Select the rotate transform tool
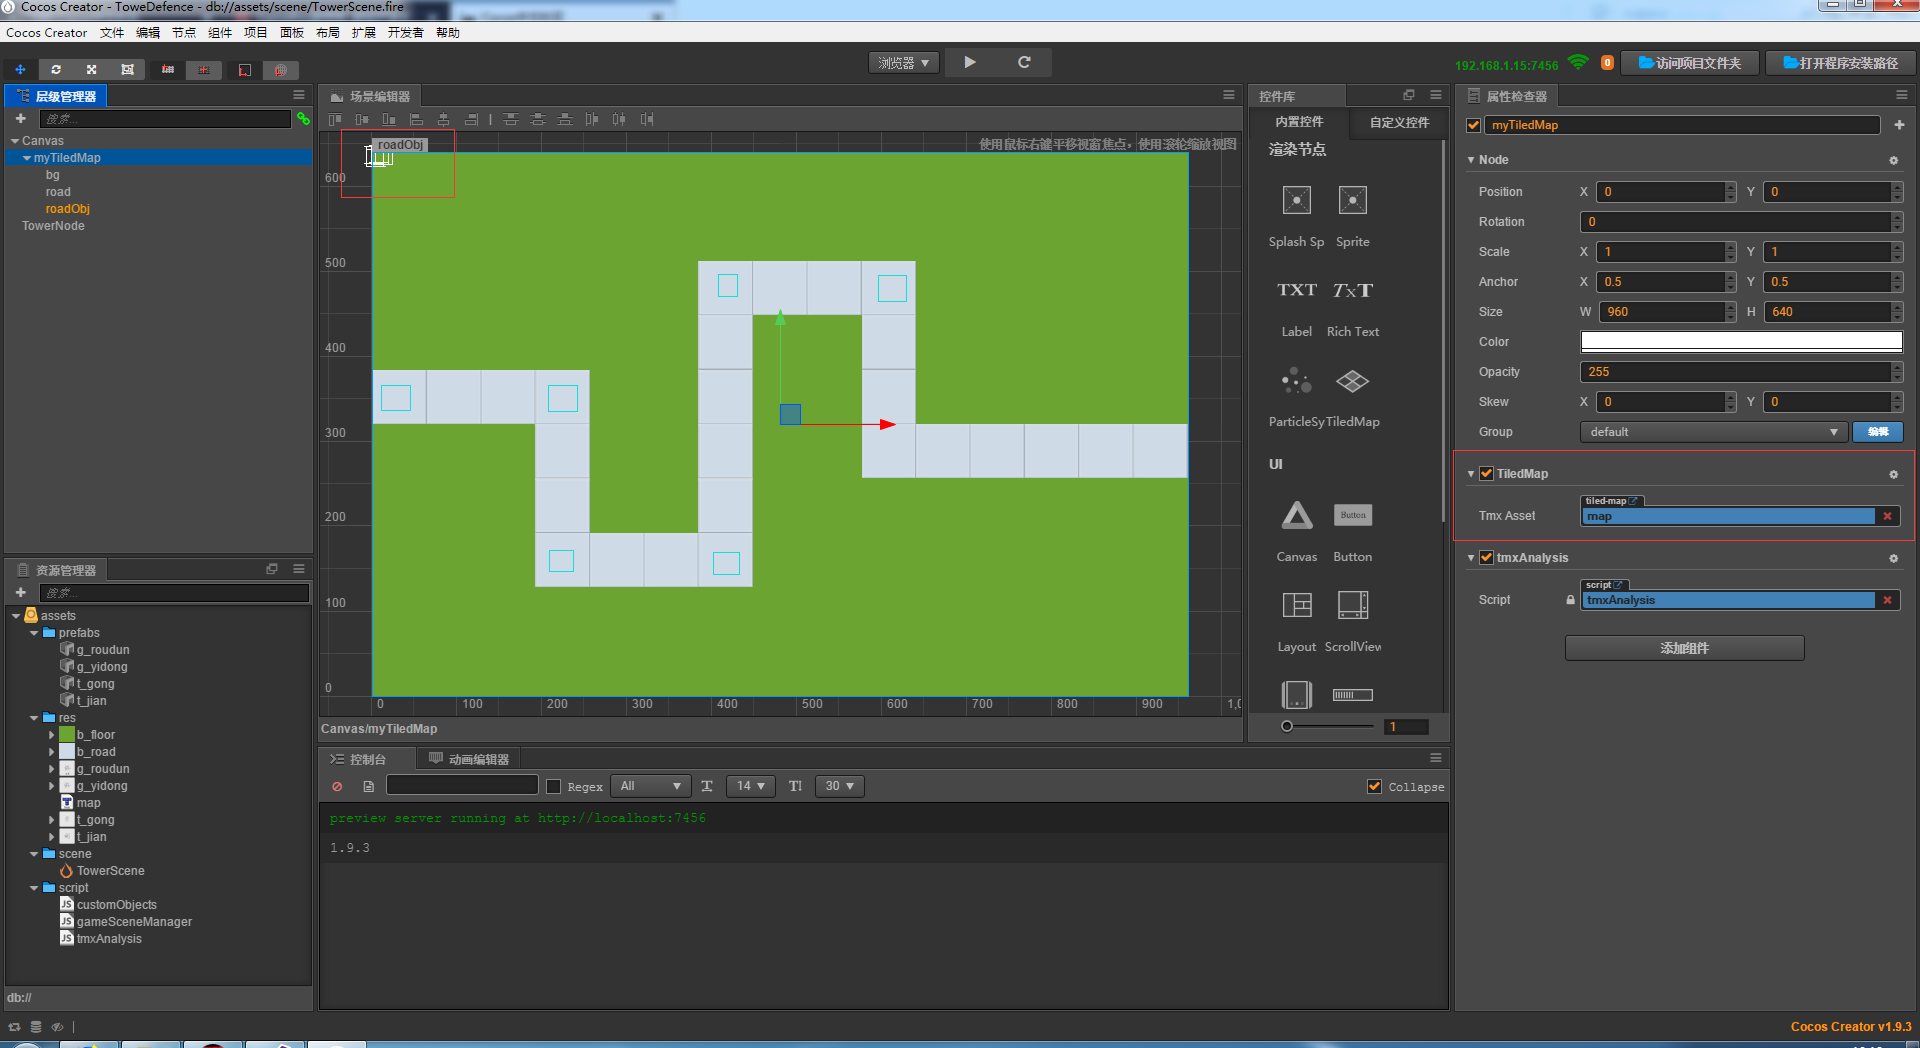 [56, 70]
